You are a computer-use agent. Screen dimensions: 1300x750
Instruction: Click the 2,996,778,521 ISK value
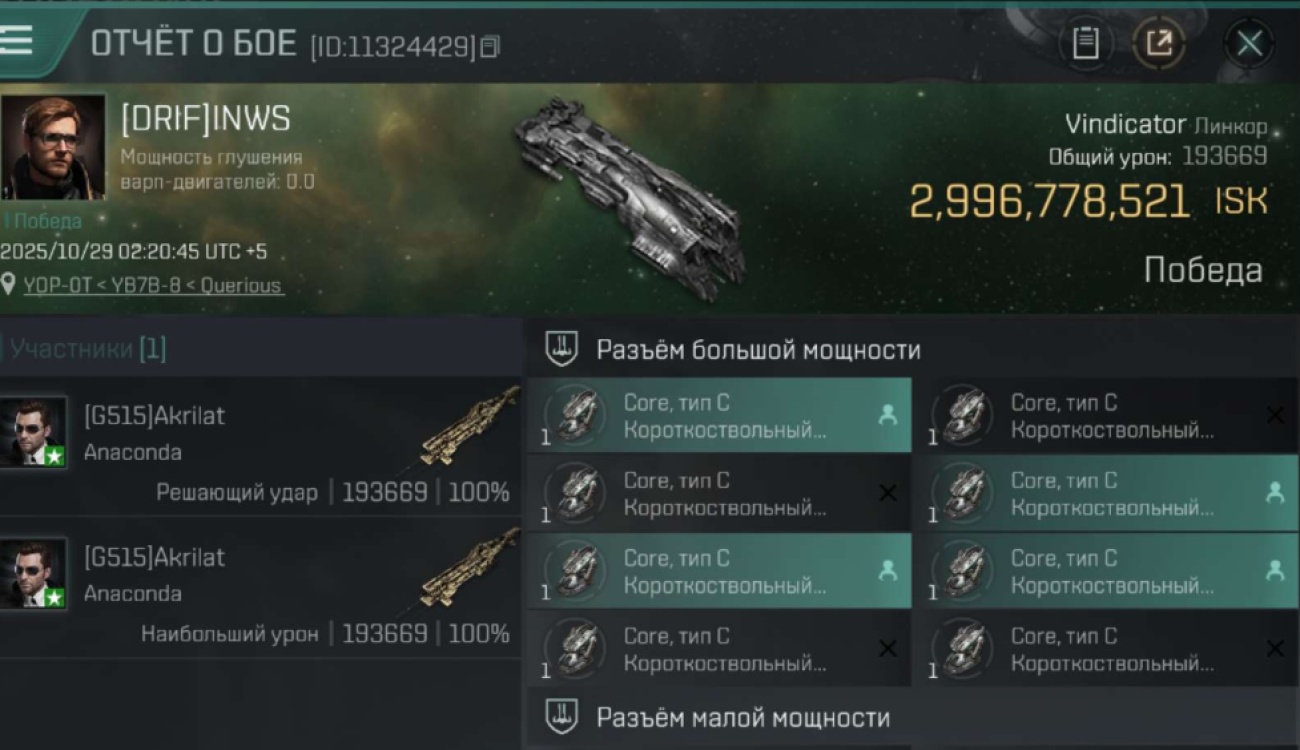pos(1050,202)
